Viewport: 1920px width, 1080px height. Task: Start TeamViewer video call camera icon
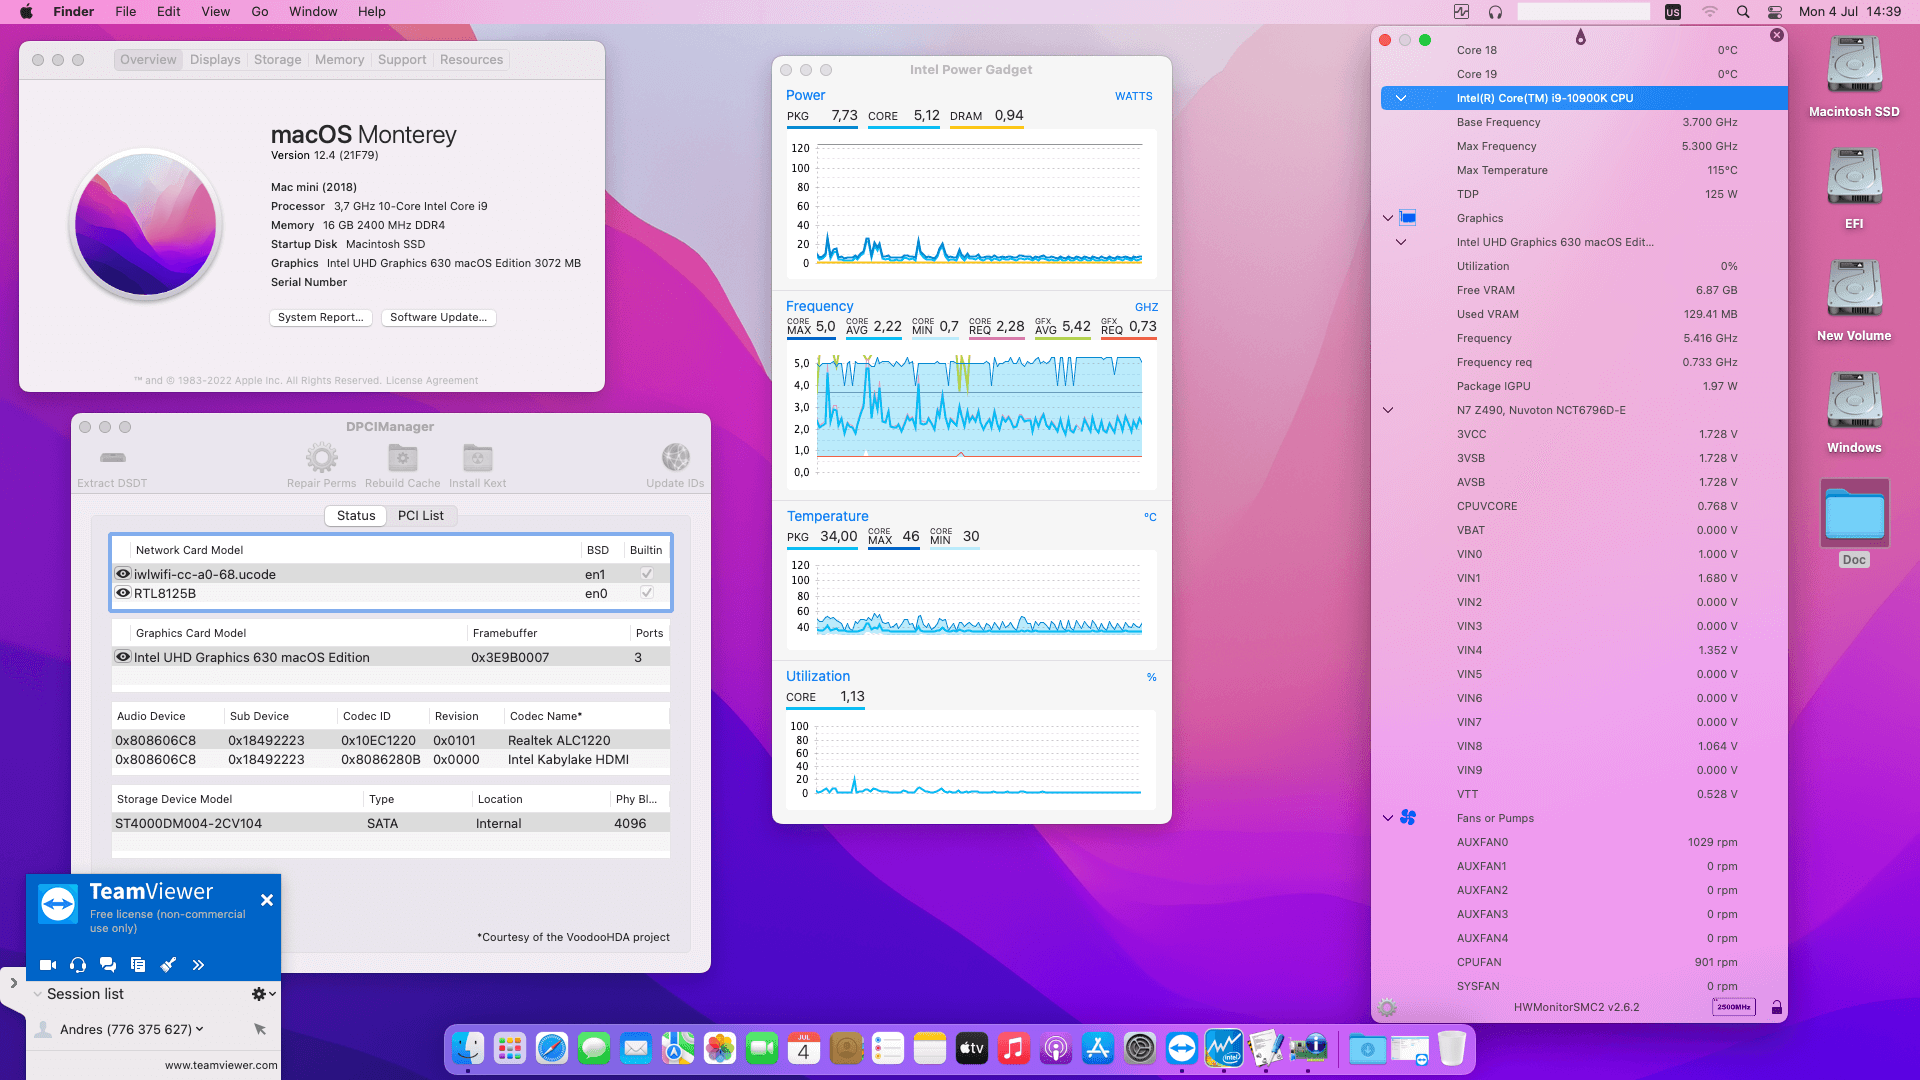[47, 965]
